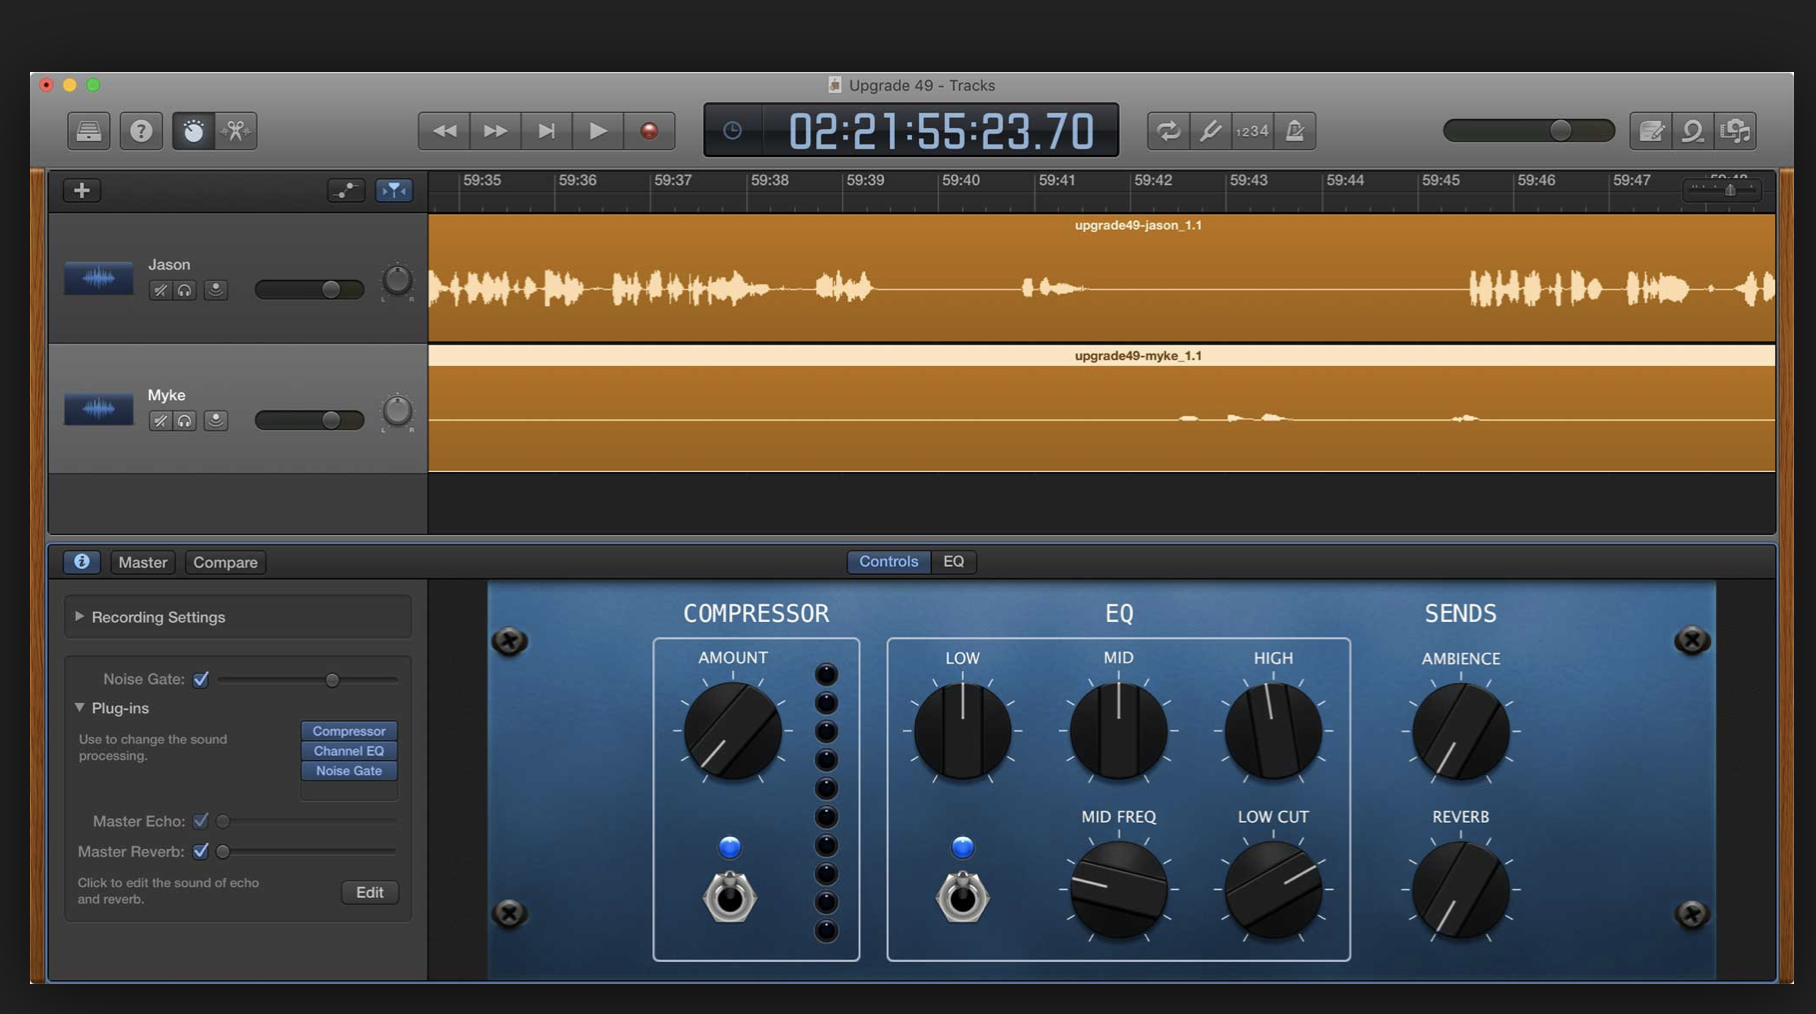Uncheck the Master Reverb checkbox
The width and height of the screenshot is (1816, 1014).
[x=201, y=851]
